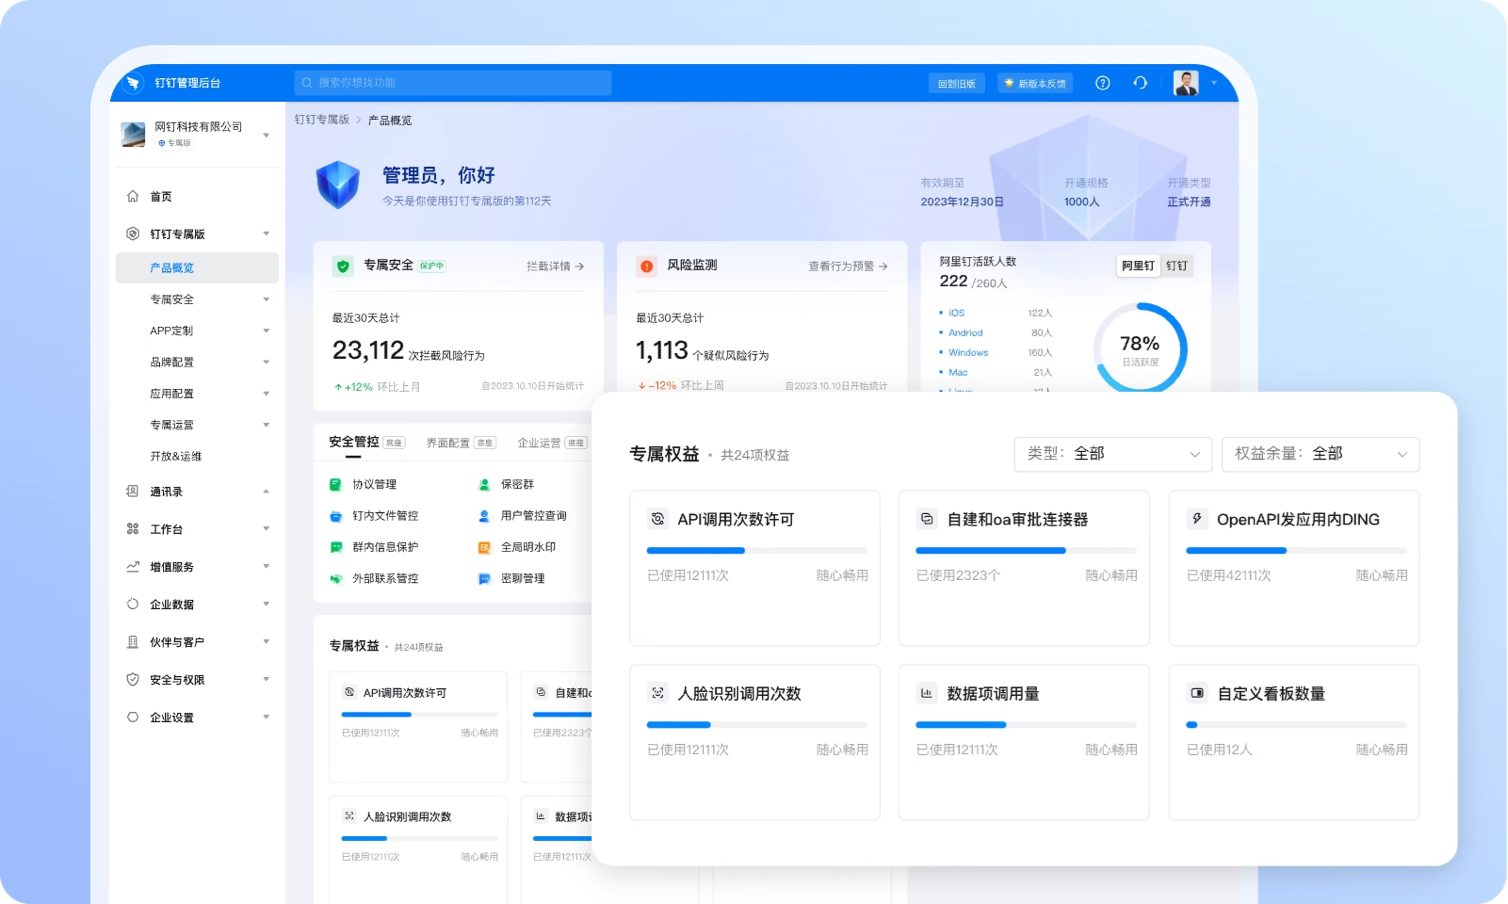
Task: Click the DingTalk logo in header
Action: click(133, 83)
